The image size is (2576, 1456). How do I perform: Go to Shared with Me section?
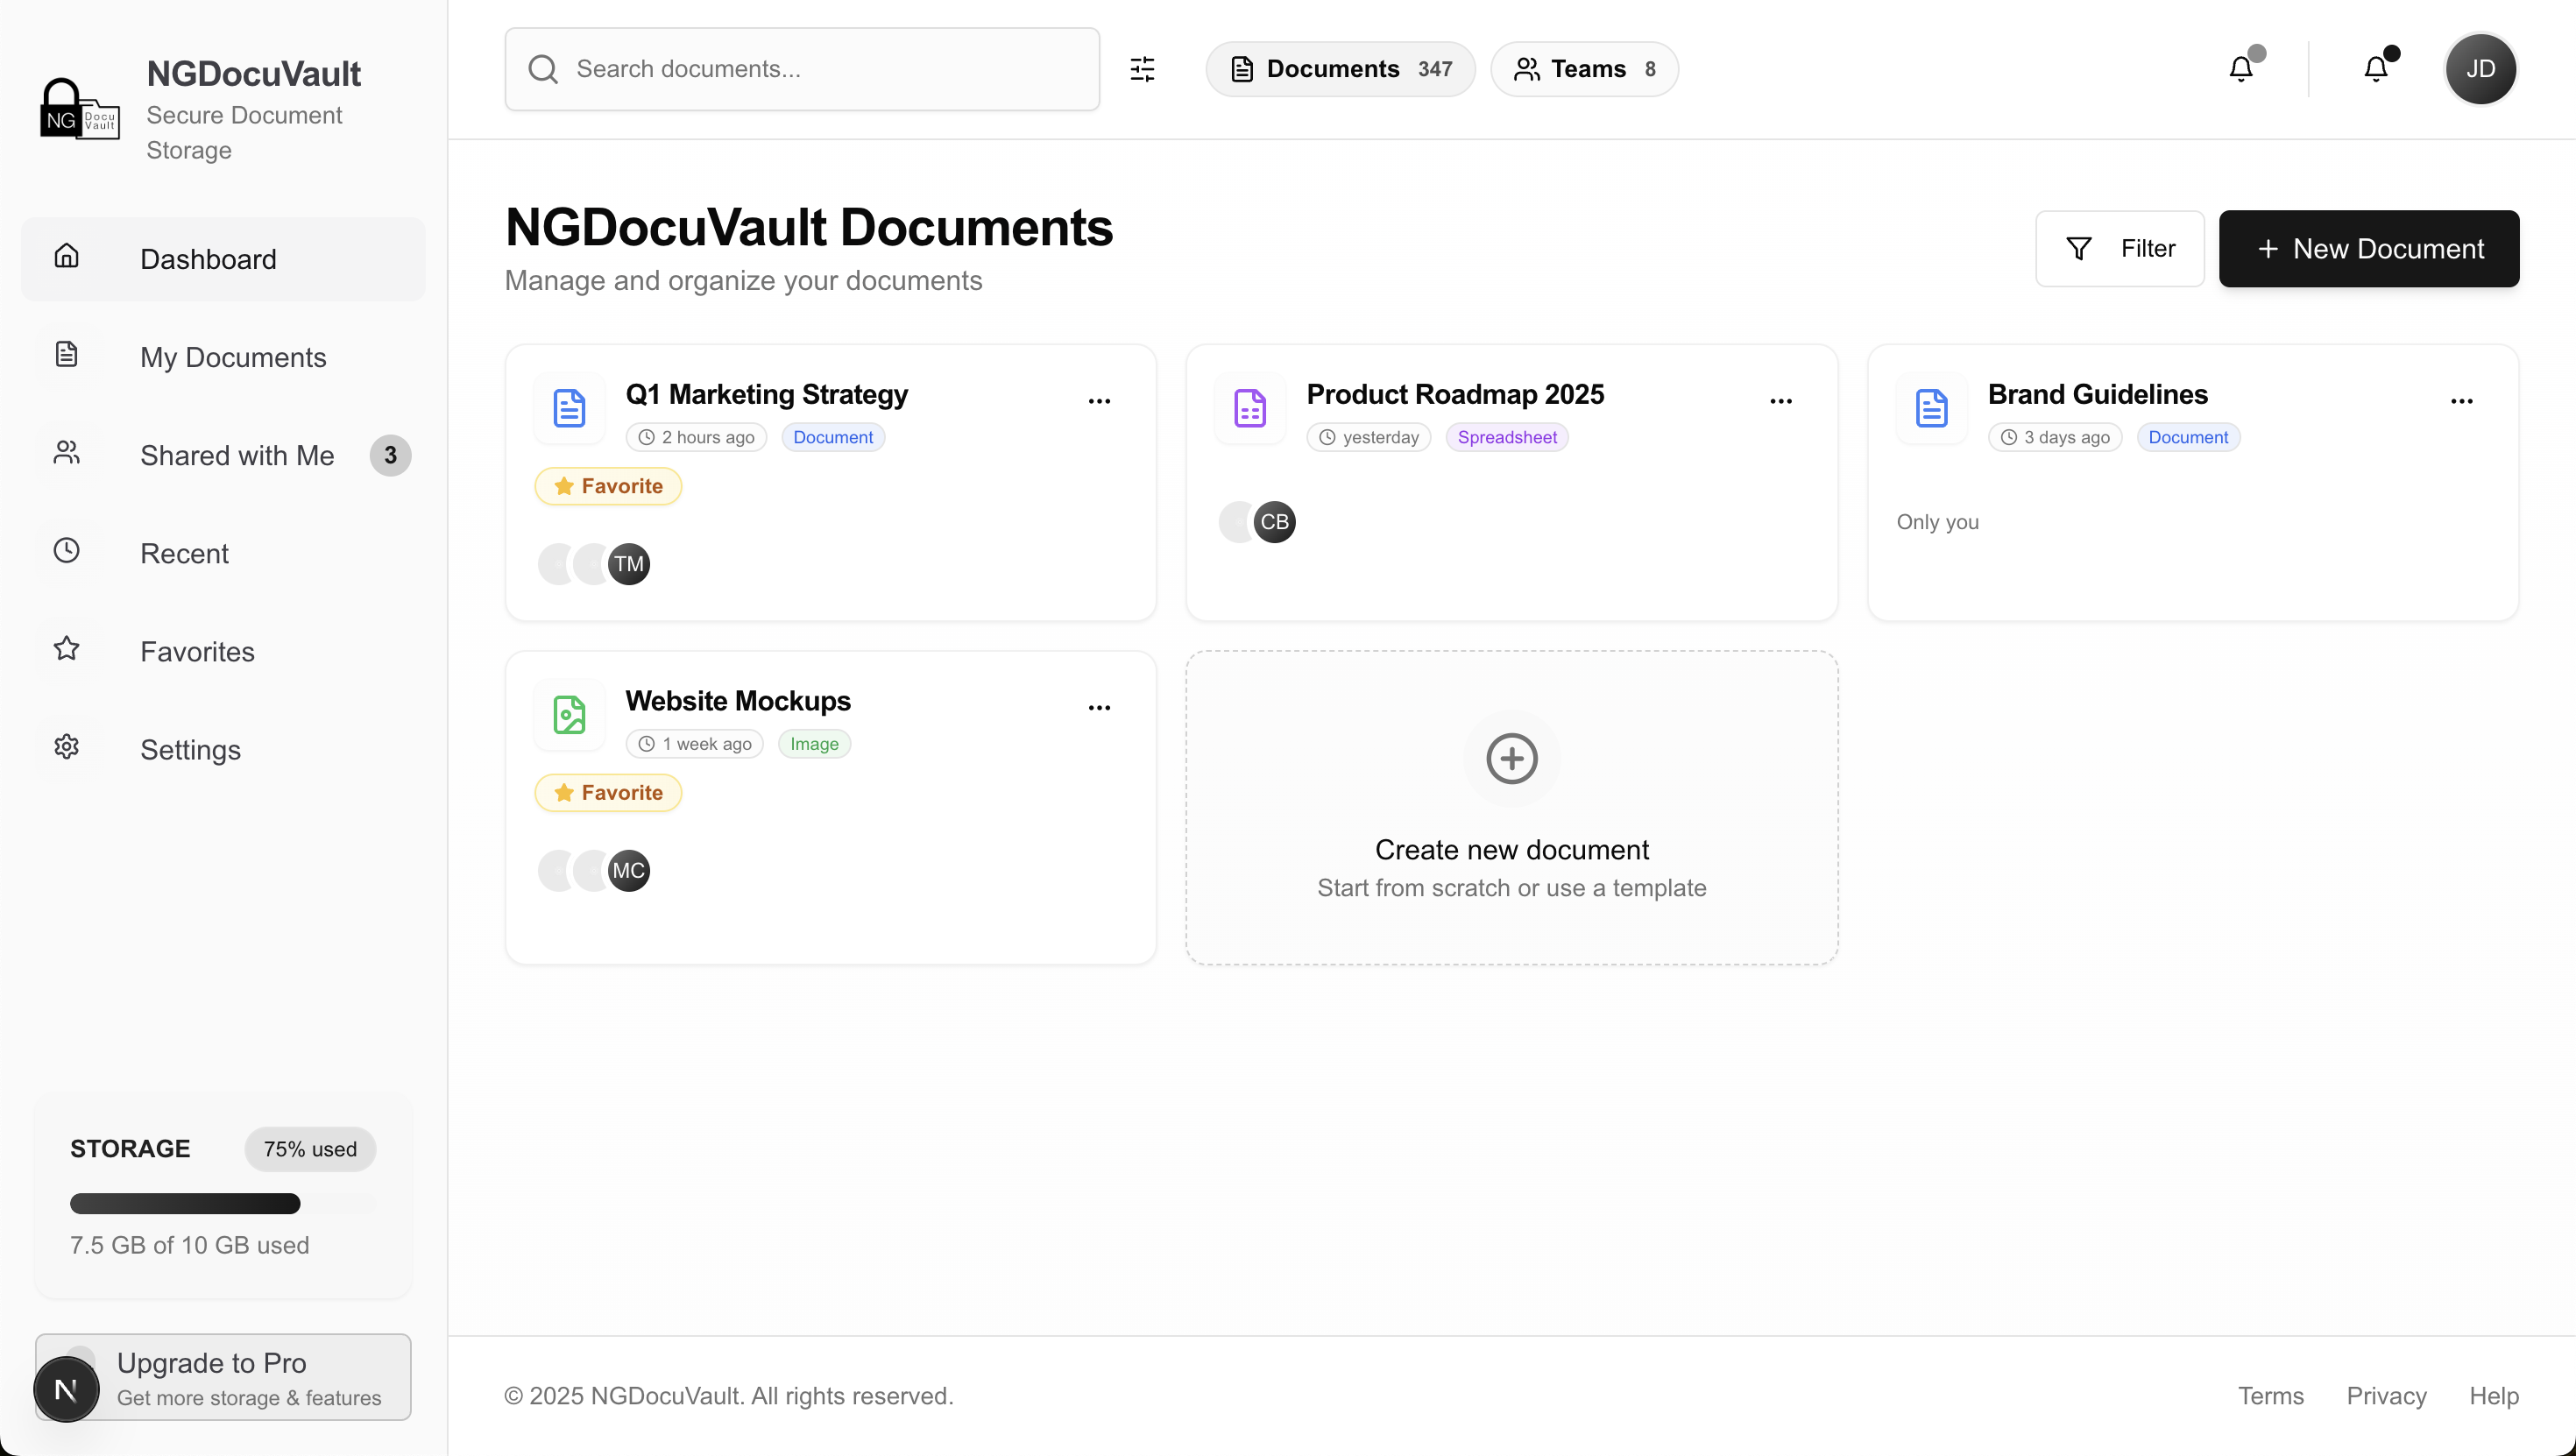coord(237,455)
